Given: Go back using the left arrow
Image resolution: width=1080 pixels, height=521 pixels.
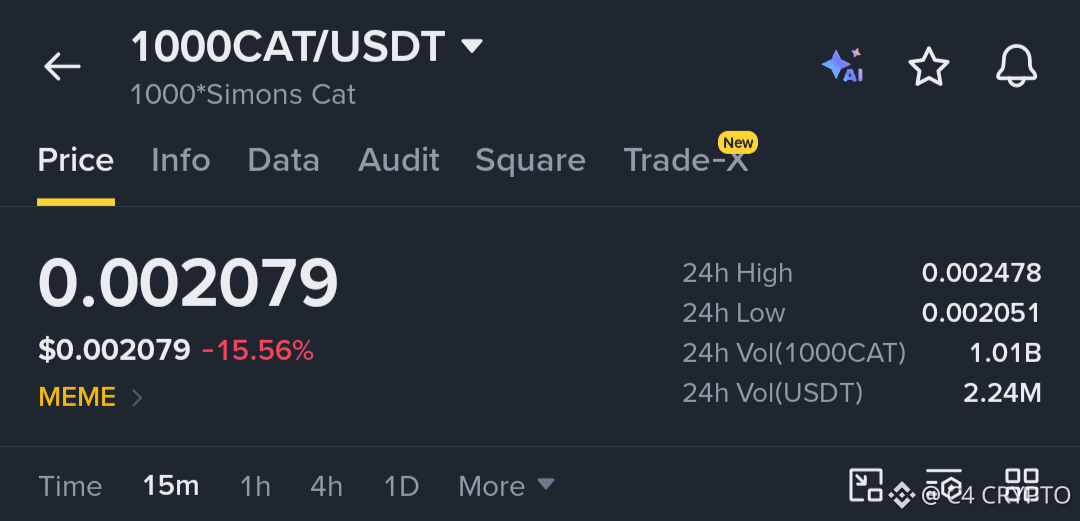Looking at the screenshot, I should click(62, 67).
